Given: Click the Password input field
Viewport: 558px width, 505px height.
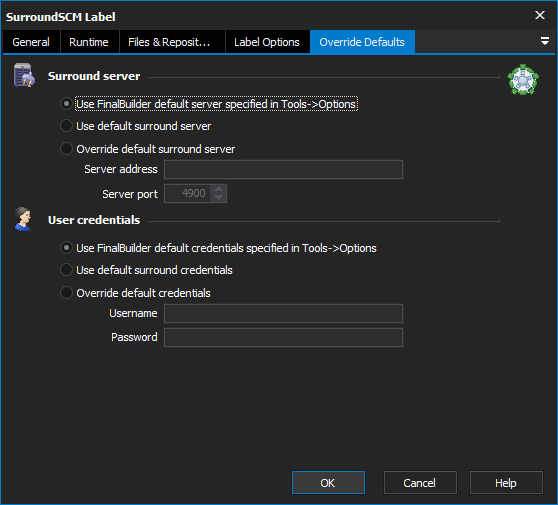Looking at the screenshot, I should (283, 337).
